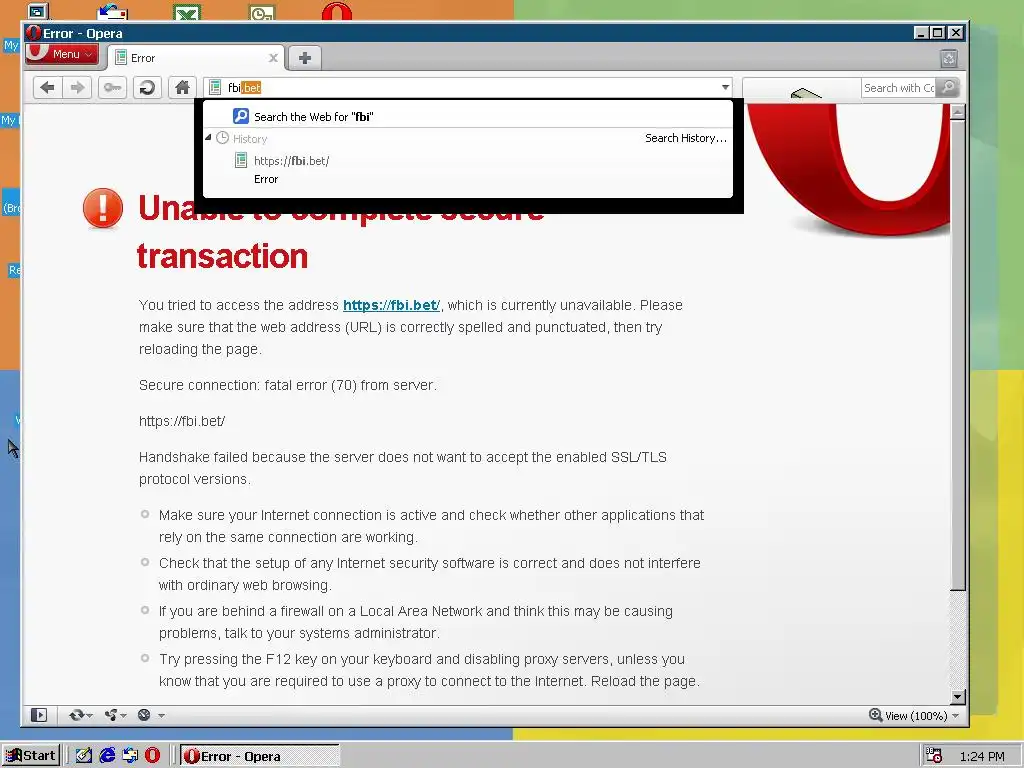This screenshot has width=1024, height=768.
Task: Expand the address bar dropdown arrow
Action: [x=726, y=88]
